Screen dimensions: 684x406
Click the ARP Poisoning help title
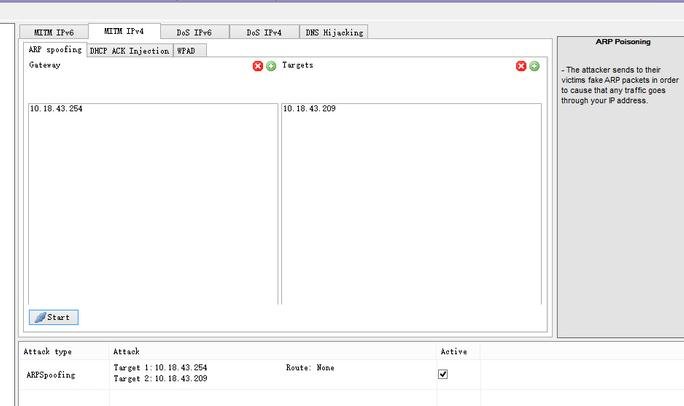coord(623,42)
